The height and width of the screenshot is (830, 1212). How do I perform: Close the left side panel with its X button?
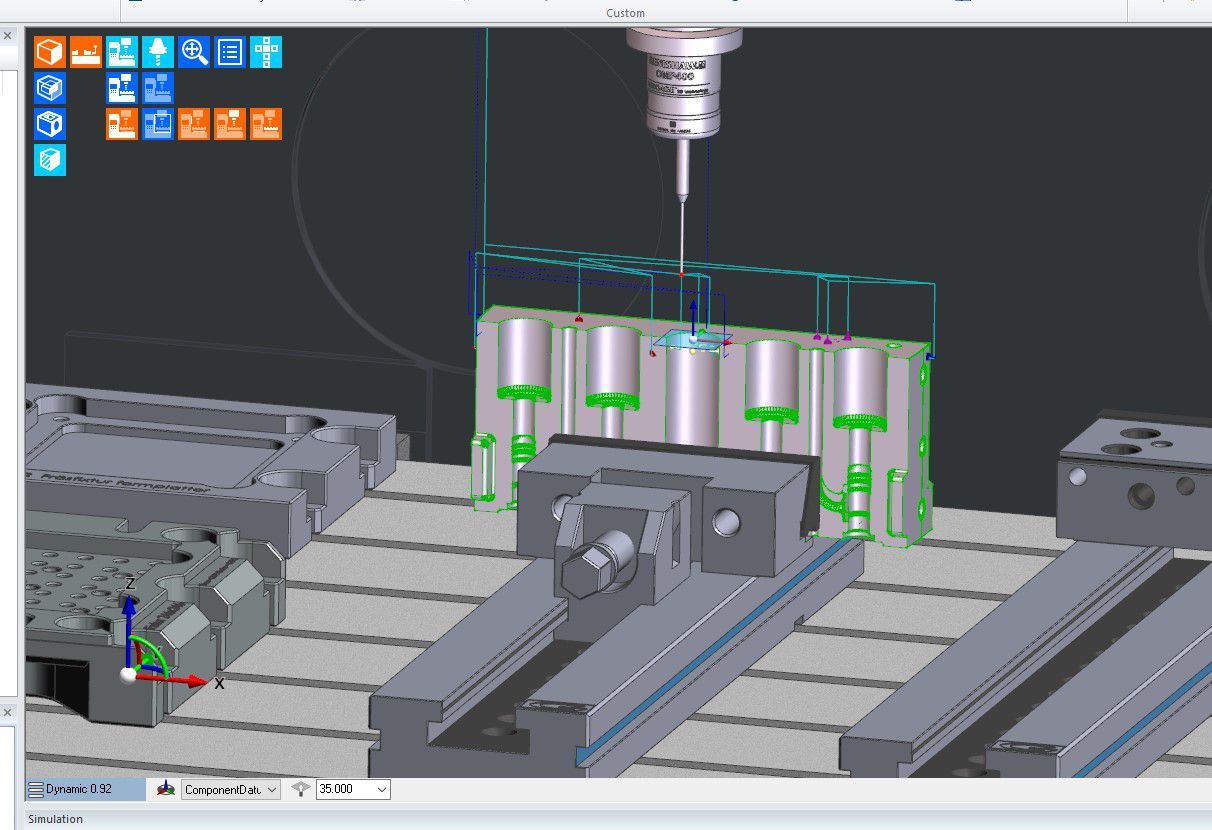[x=8, y=34]
